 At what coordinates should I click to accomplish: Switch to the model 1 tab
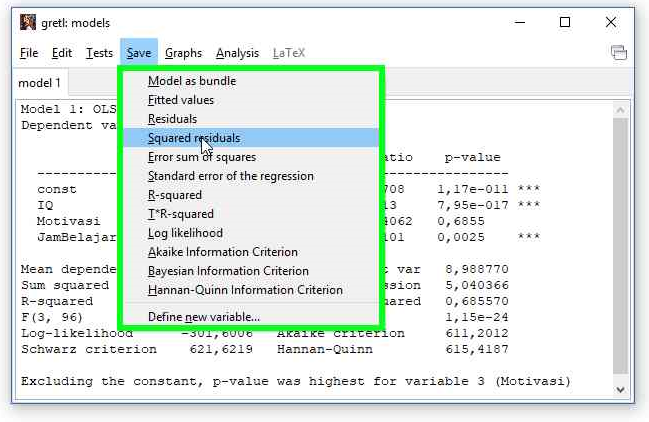point(40,83)
